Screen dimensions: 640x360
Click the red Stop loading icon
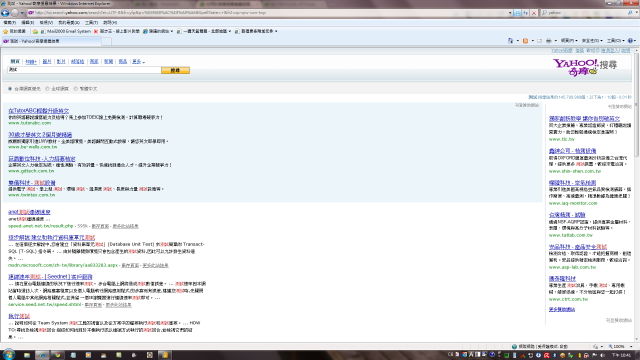(x=533, y=13)
